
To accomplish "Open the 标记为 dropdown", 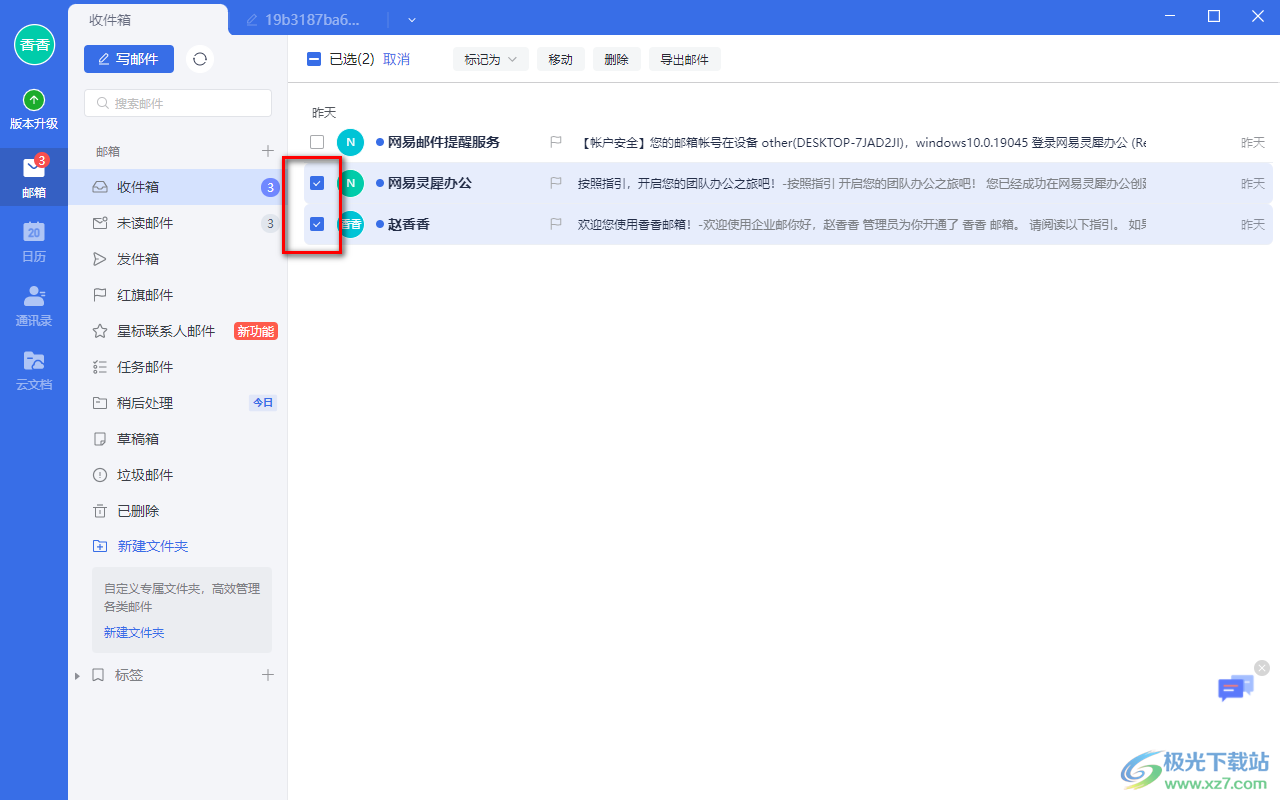I will click(x=491, y=59).
